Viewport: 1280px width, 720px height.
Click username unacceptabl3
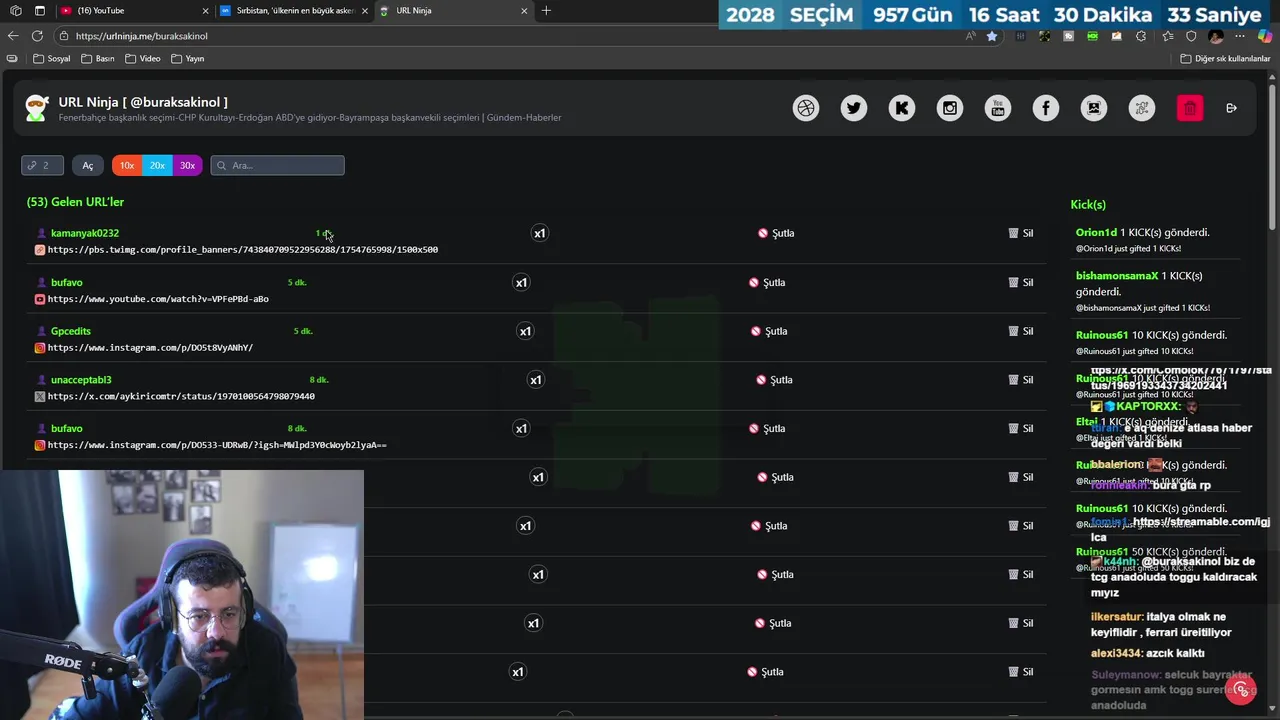click(81, 380)
